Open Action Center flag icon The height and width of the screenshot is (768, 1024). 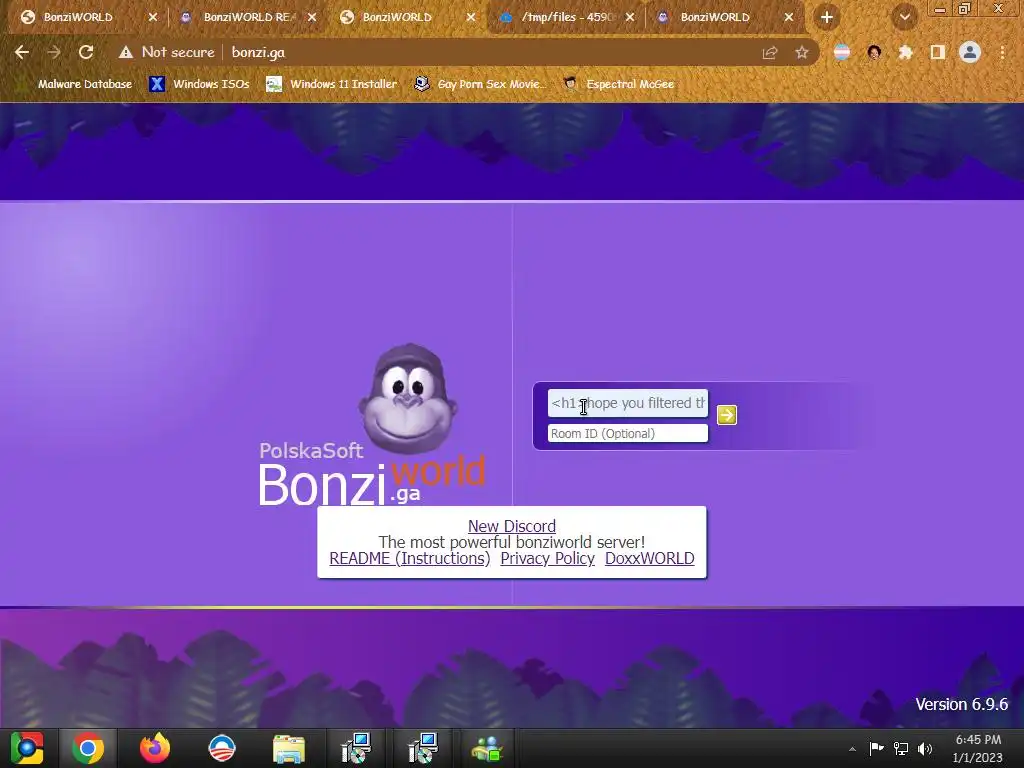tap(876, 748)
